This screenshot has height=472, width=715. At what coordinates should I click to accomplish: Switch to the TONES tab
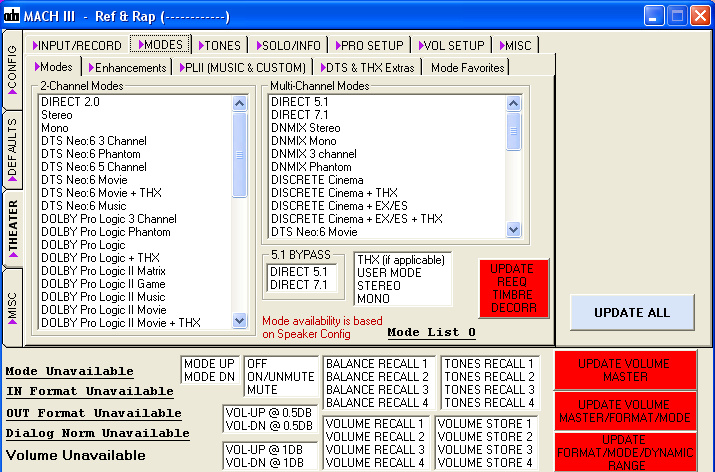222,45
